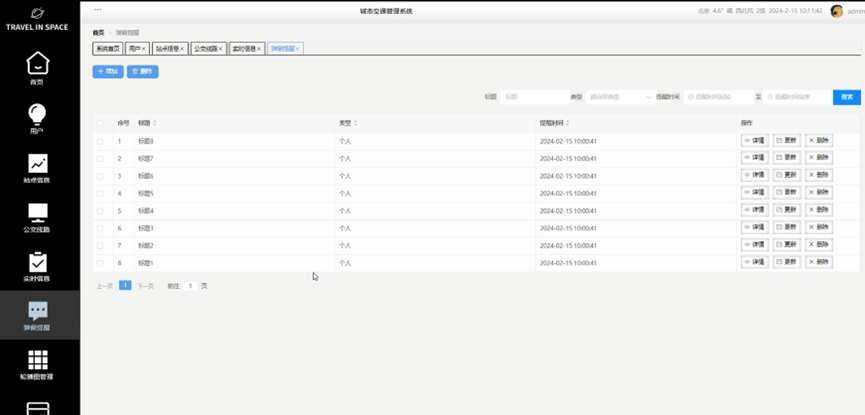Switch to the 系统首页 tab
Screen dimensions: 865x415
108,49
